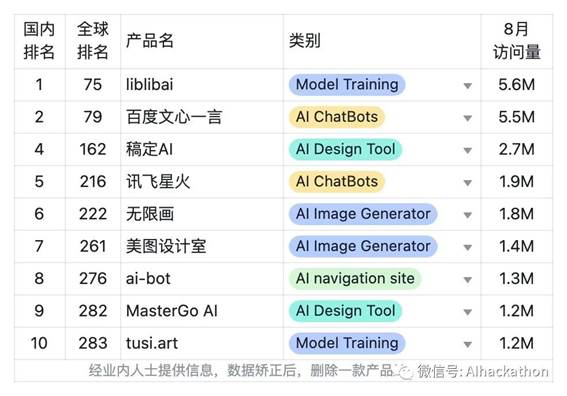Open dropdown arrow in 无限画 row

click(x=468, y=215)
